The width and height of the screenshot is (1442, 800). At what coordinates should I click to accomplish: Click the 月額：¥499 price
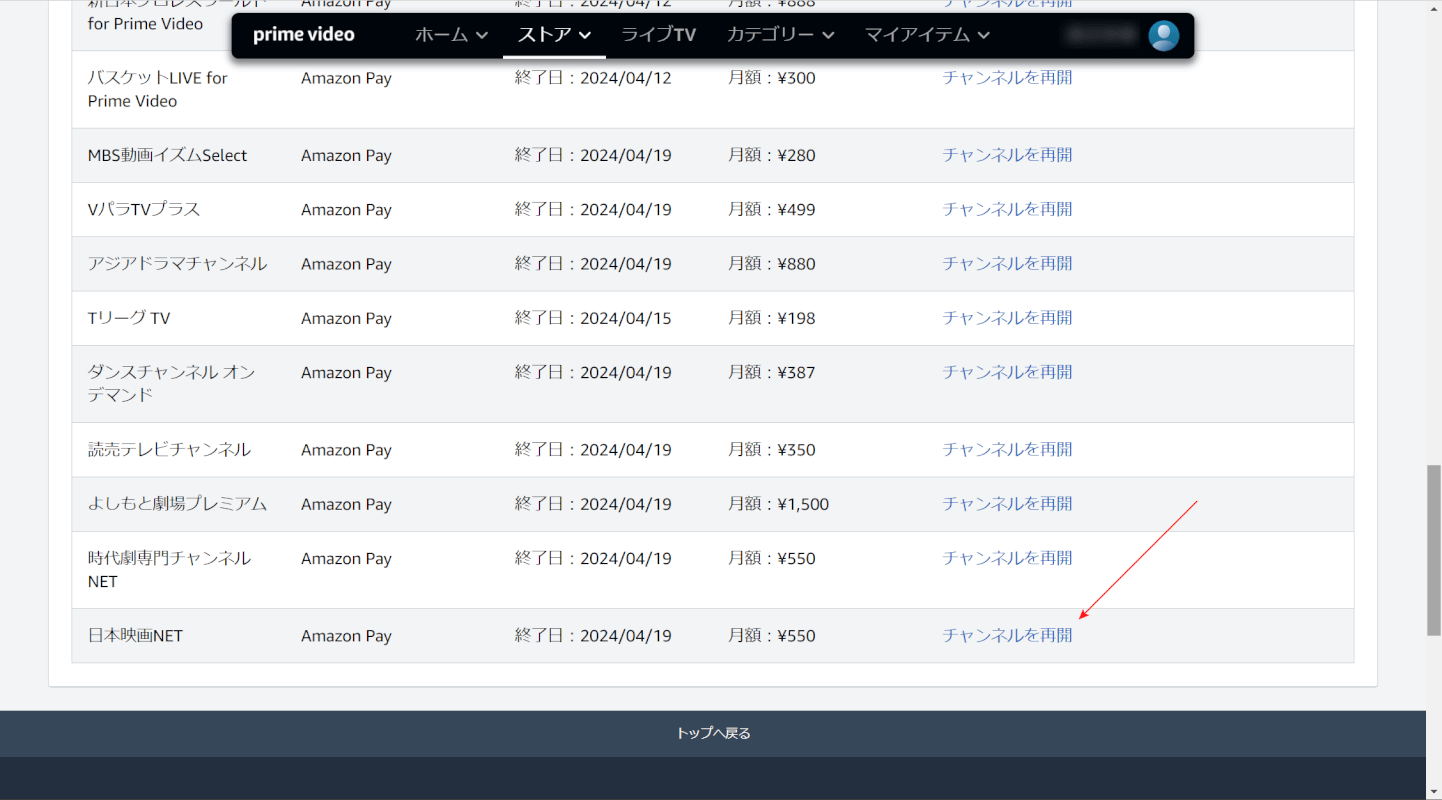tap(772, 209)
